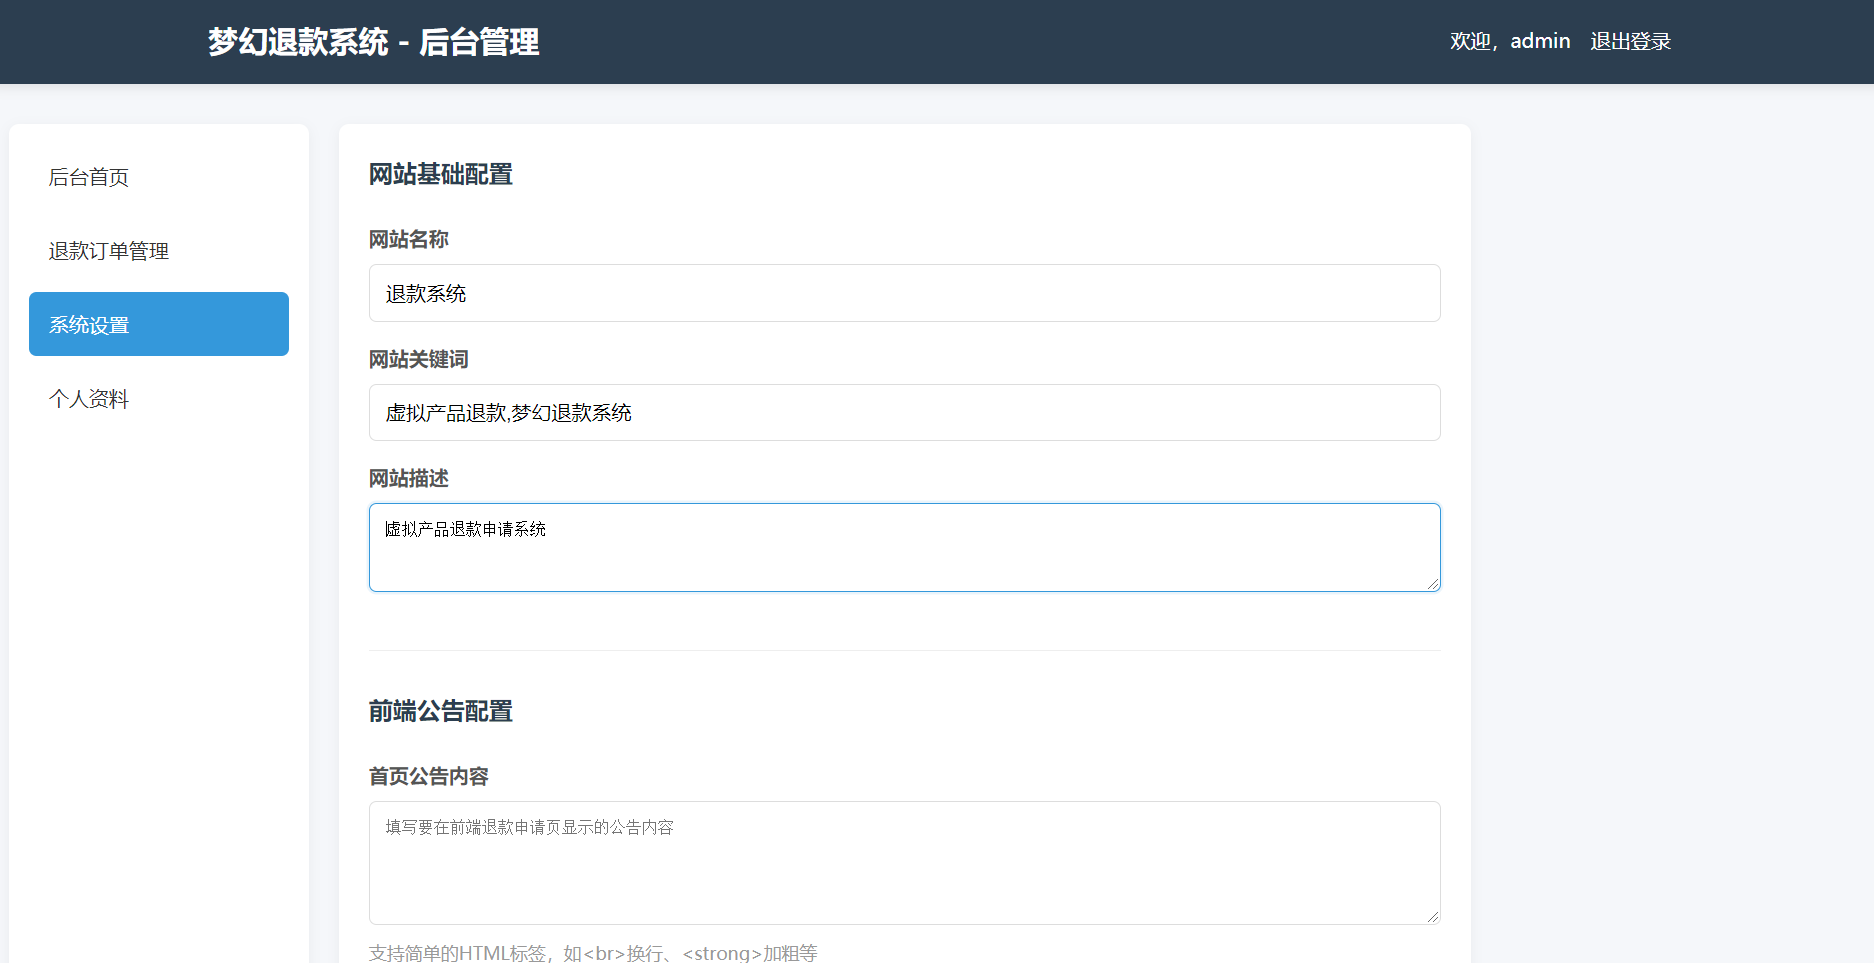Click the 前端公告配置 section heading
This screenshot has height=963, width=1874.
click(440, 711)
